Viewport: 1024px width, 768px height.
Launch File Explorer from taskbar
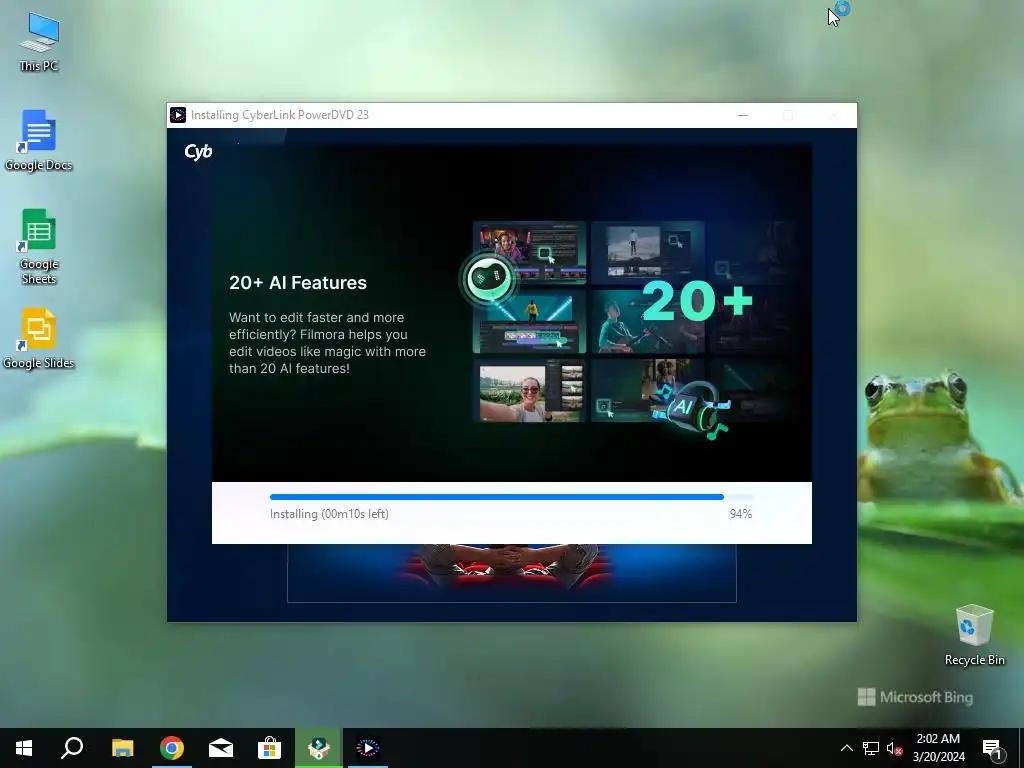(x=122, y=748)
